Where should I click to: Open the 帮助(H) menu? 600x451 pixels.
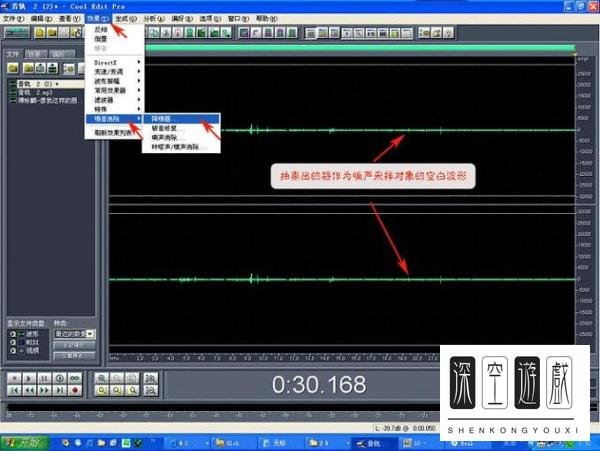(267, 18)
